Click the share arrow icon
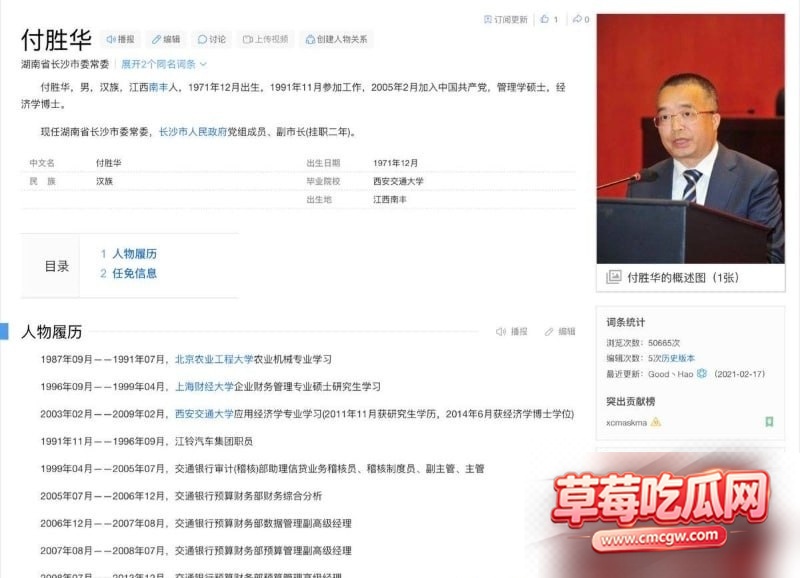The image size is (800, 578). point(577,19)
